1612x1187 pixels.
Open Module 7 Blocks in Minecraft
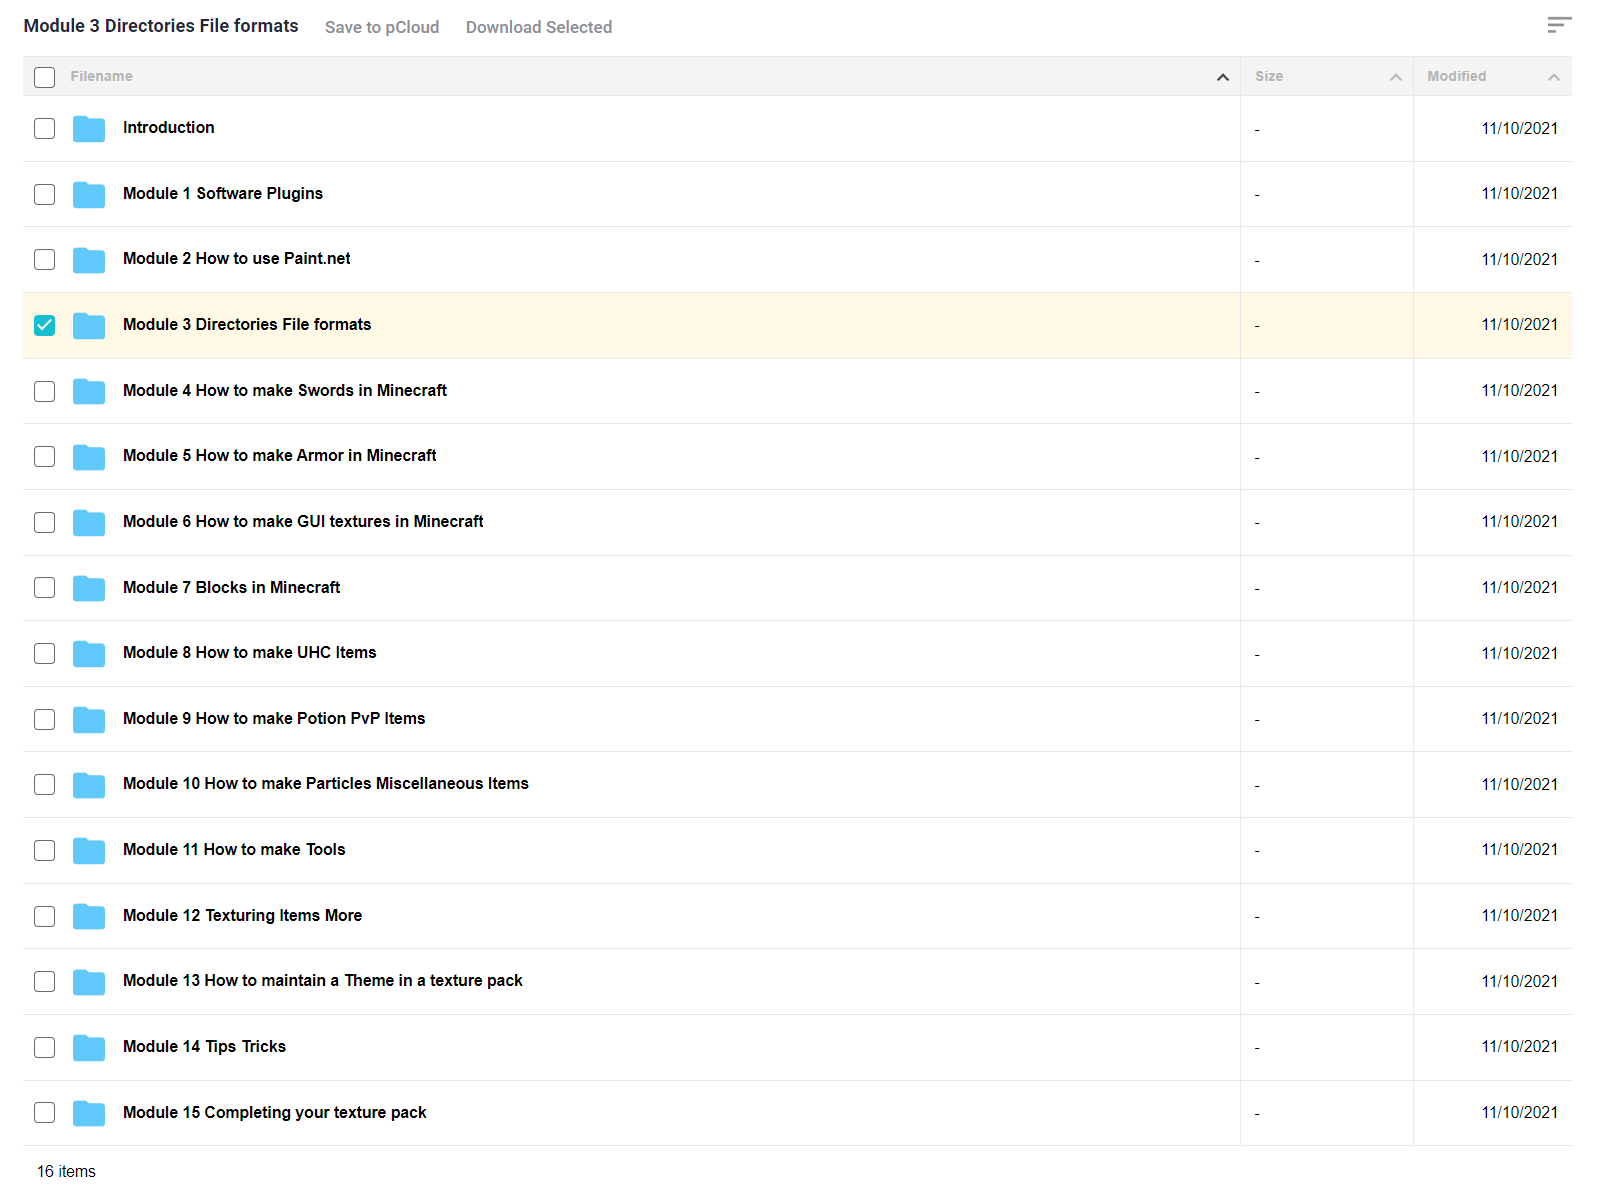click(x=232, y=587)
